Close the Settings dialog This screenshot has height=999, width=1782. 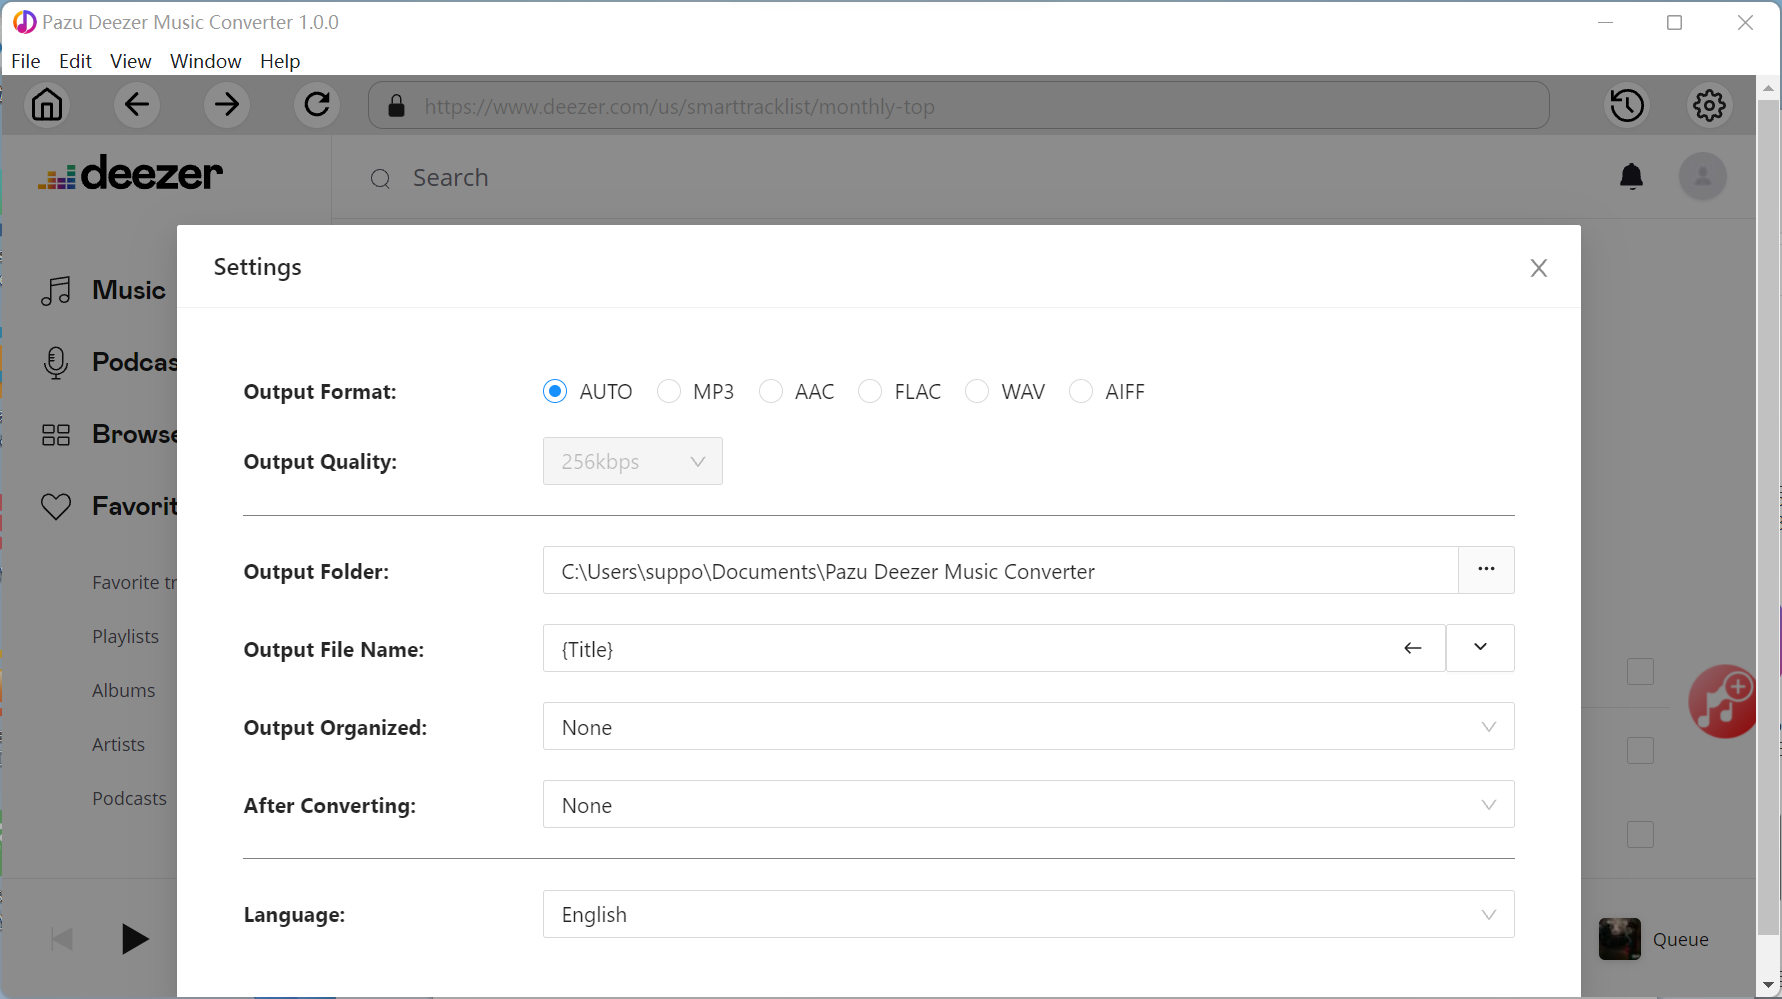1539,268
